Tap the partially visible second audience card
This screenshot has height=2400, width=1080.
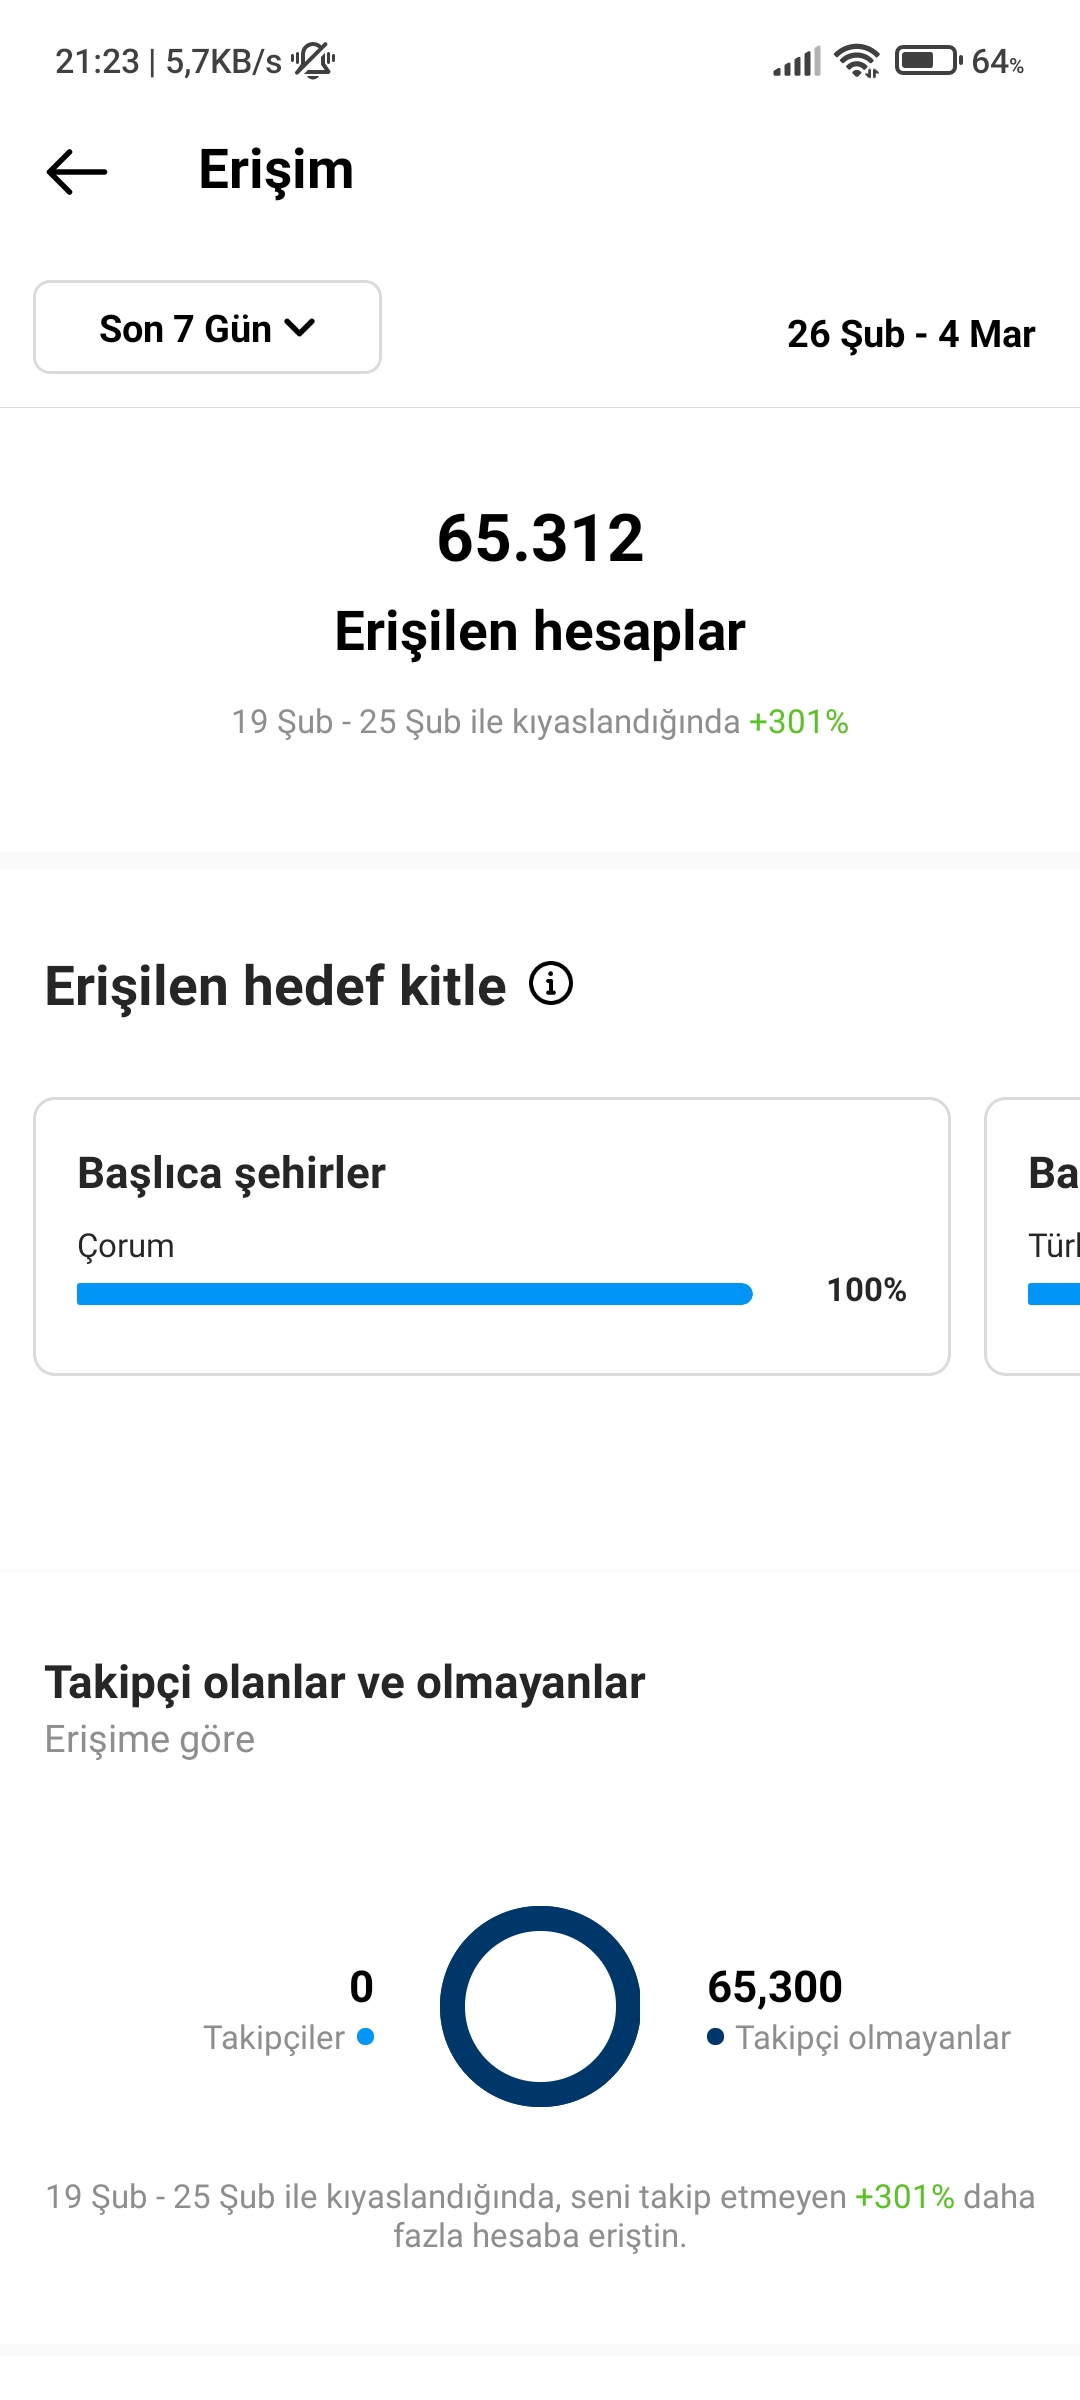[x=1033, y=1236]
